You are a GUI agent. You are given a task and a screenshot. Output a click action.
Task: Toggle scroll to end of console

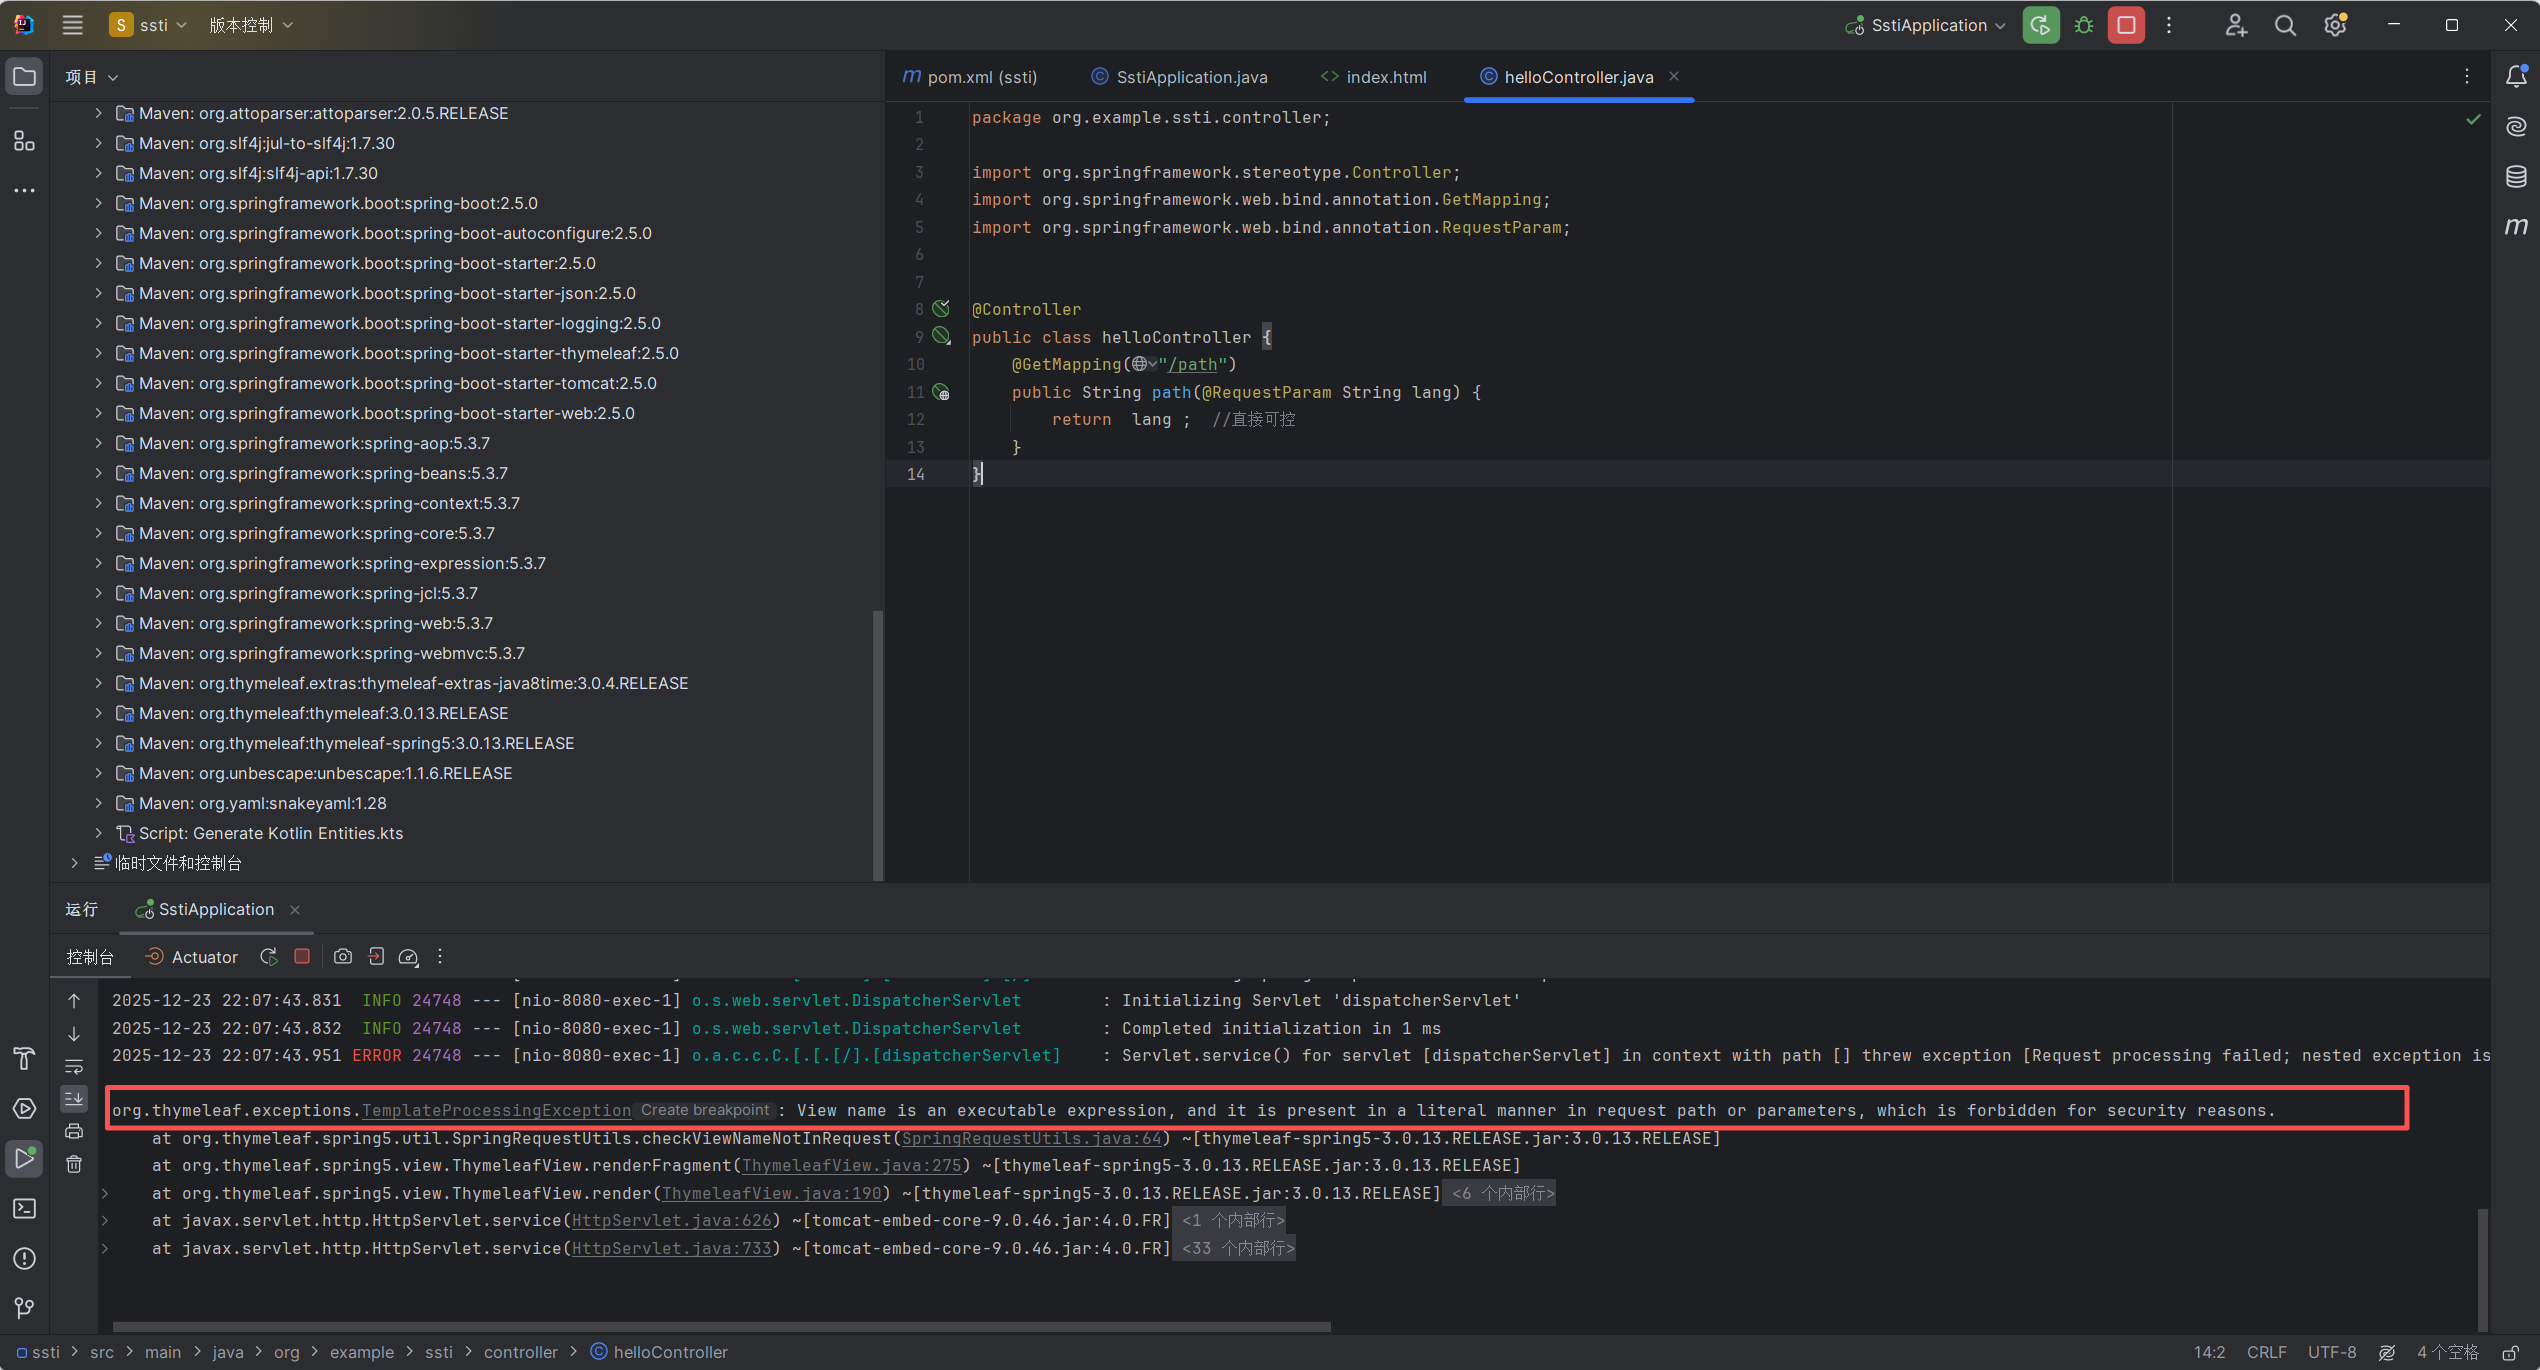(x=74, y=1098)
